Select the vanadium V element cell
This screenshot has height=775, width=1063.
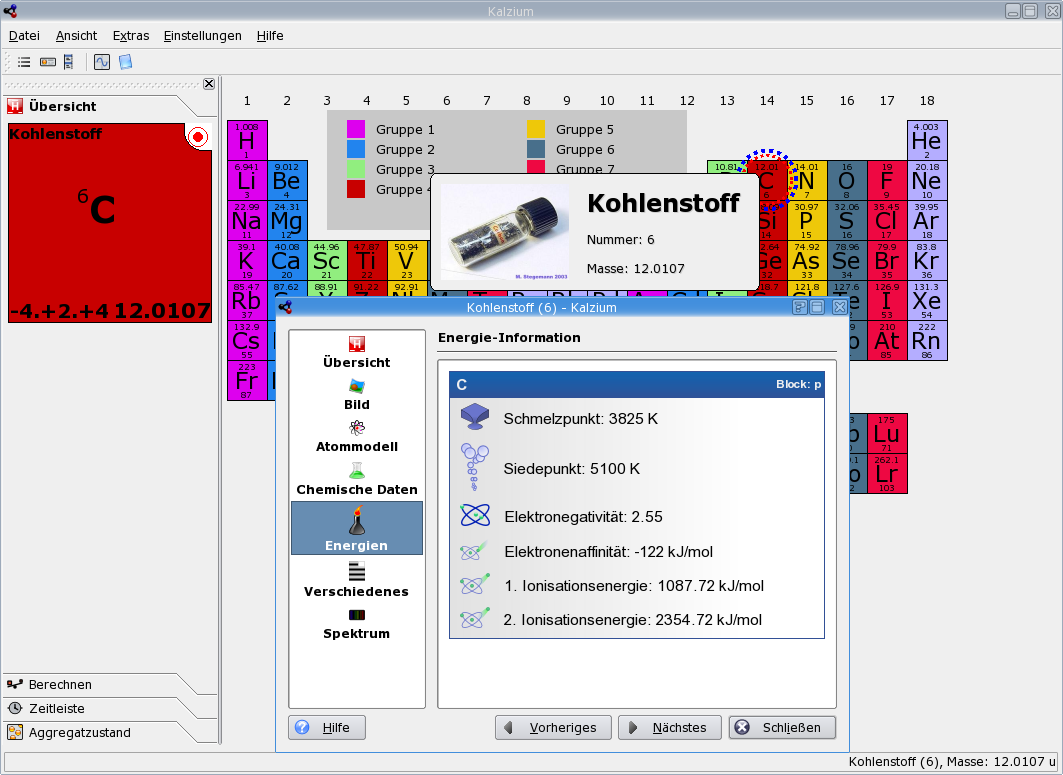click(407, 260)
